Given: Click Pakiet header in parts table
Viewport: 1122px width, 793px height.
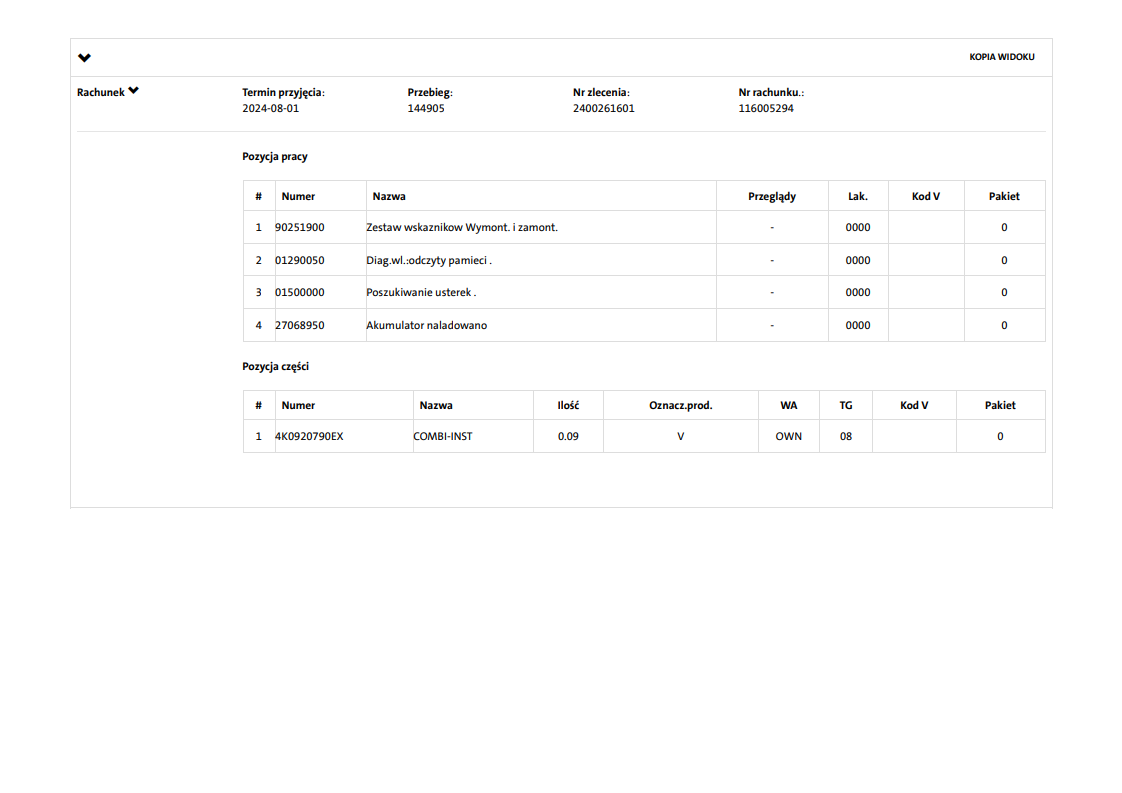Looking at the screenshot, I should (1000, 406).
